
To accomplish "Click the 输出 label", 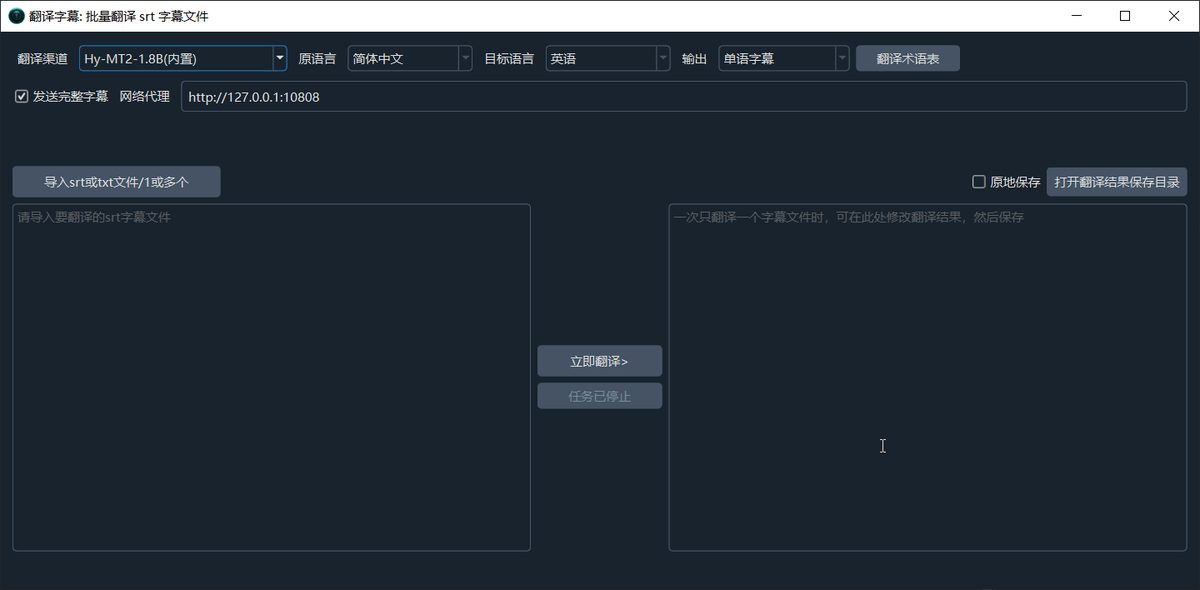I will click(x=695, y=59).
